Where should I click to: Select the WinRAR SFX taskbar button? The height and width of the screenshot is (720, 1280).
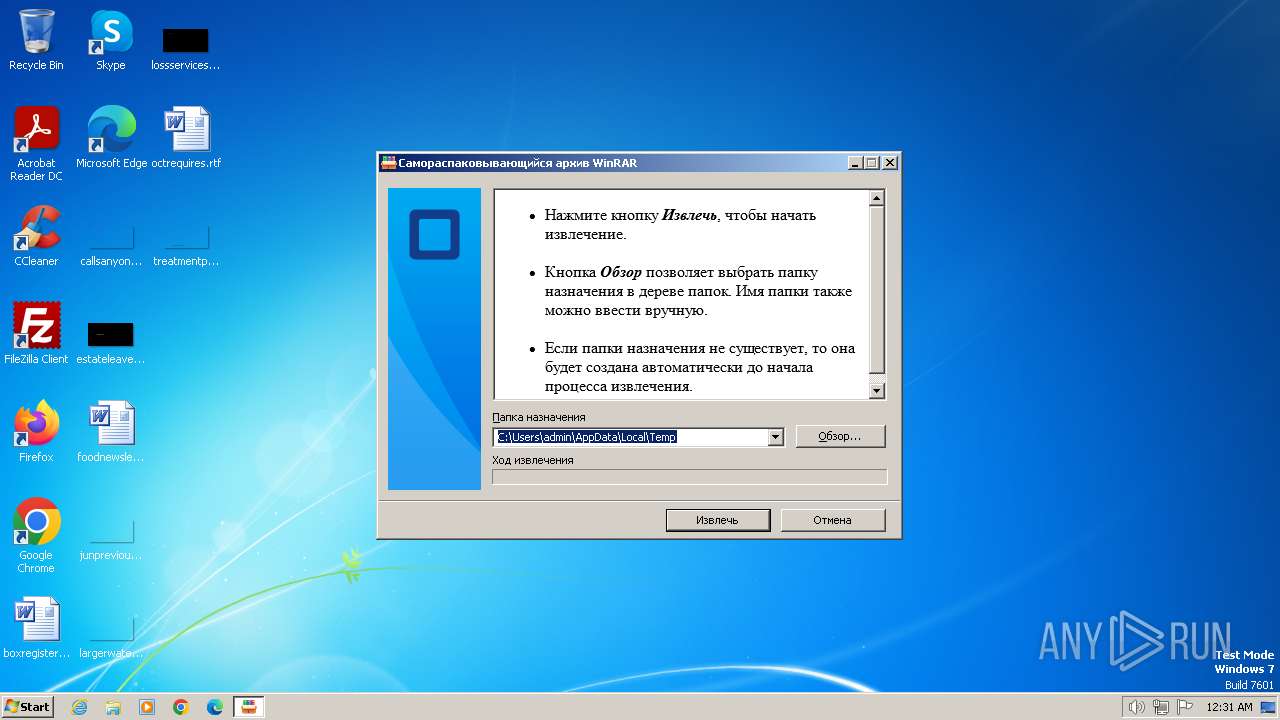click(x=249, y=707)
